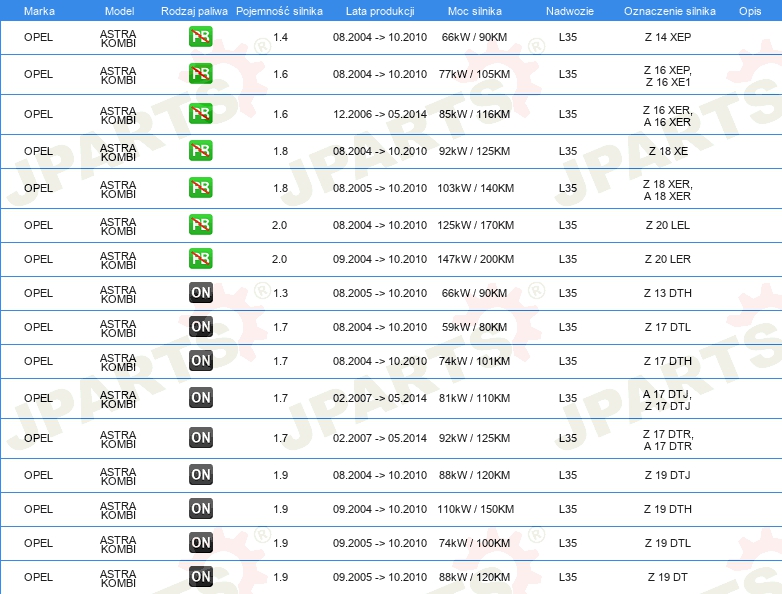782x594 pixels.
Task: Click the power value 74kW / 101KM
Action: click(474, 361)
